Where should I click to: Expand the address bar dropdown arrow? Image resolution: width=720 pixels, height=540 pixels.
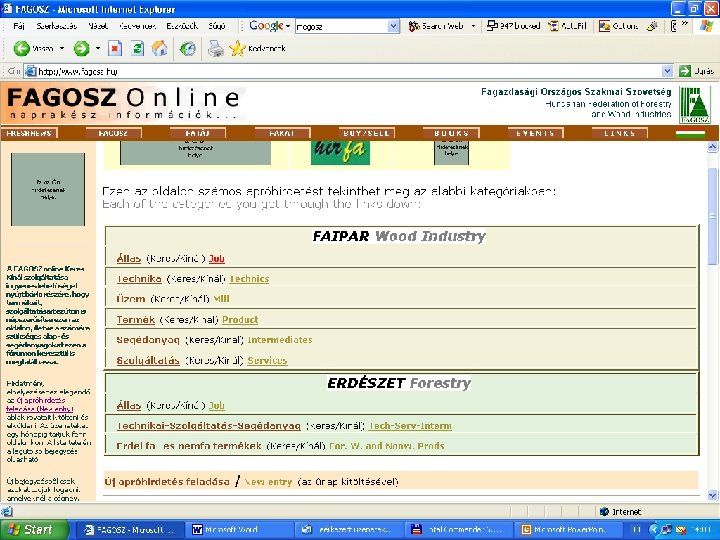point(668,71)
